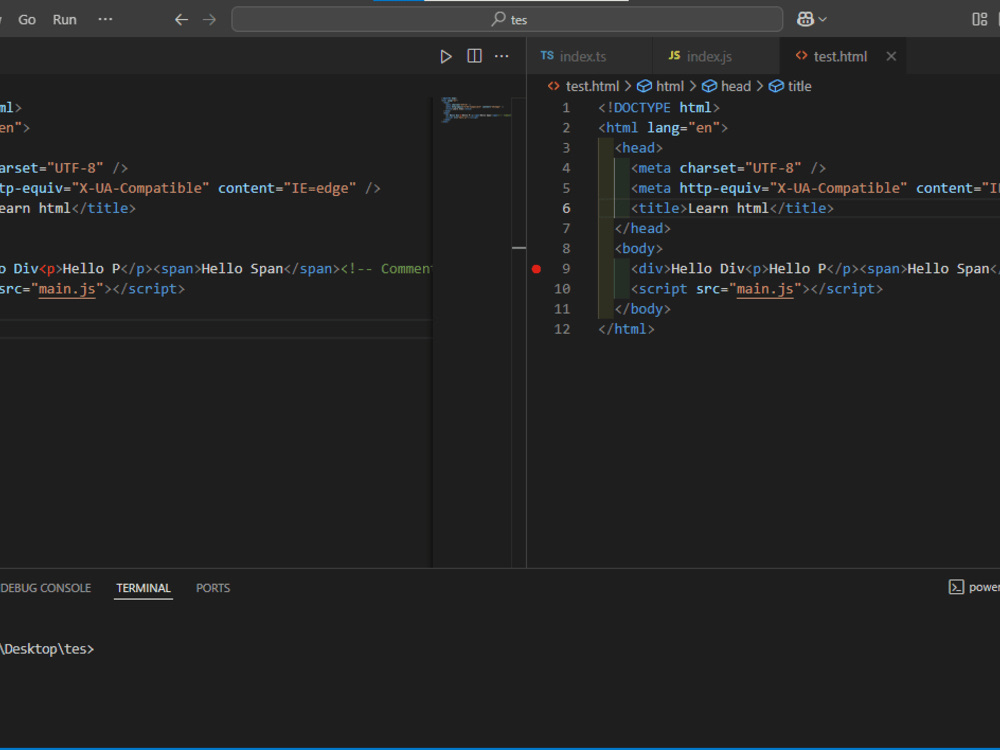Click the main.js link in left editor

(x=67, y=289)
